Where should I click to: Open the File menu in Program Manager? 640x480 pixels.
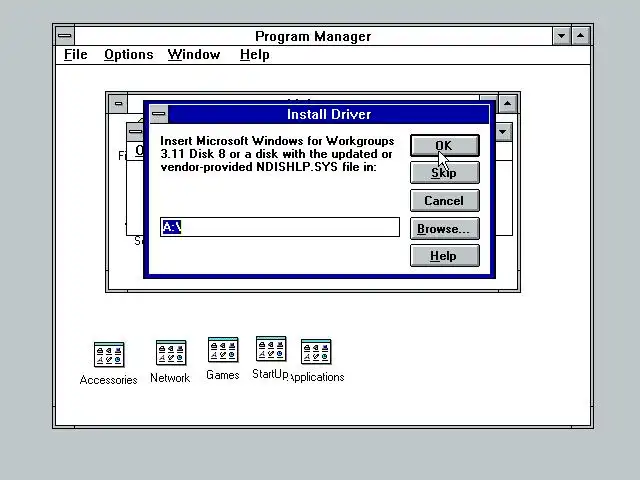click(76, 55)
